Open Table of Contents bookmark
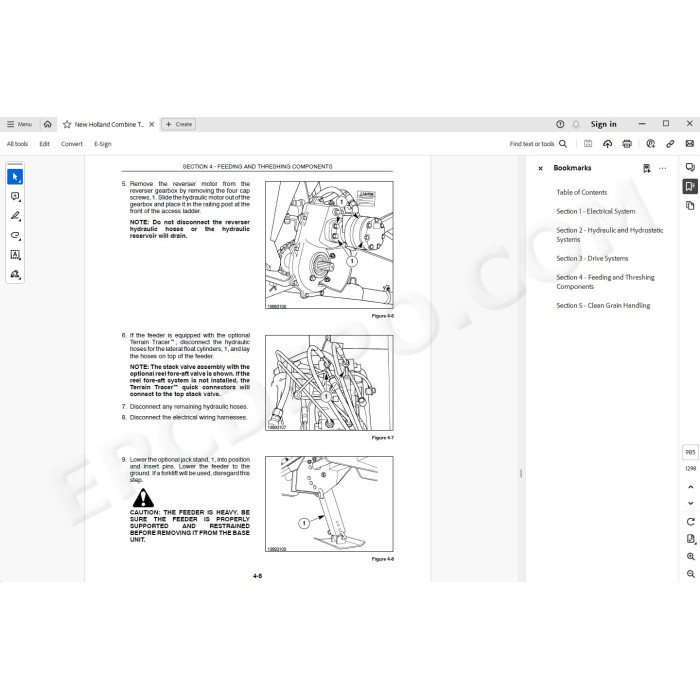Viewport: 700px width, 700px height. 582,192
